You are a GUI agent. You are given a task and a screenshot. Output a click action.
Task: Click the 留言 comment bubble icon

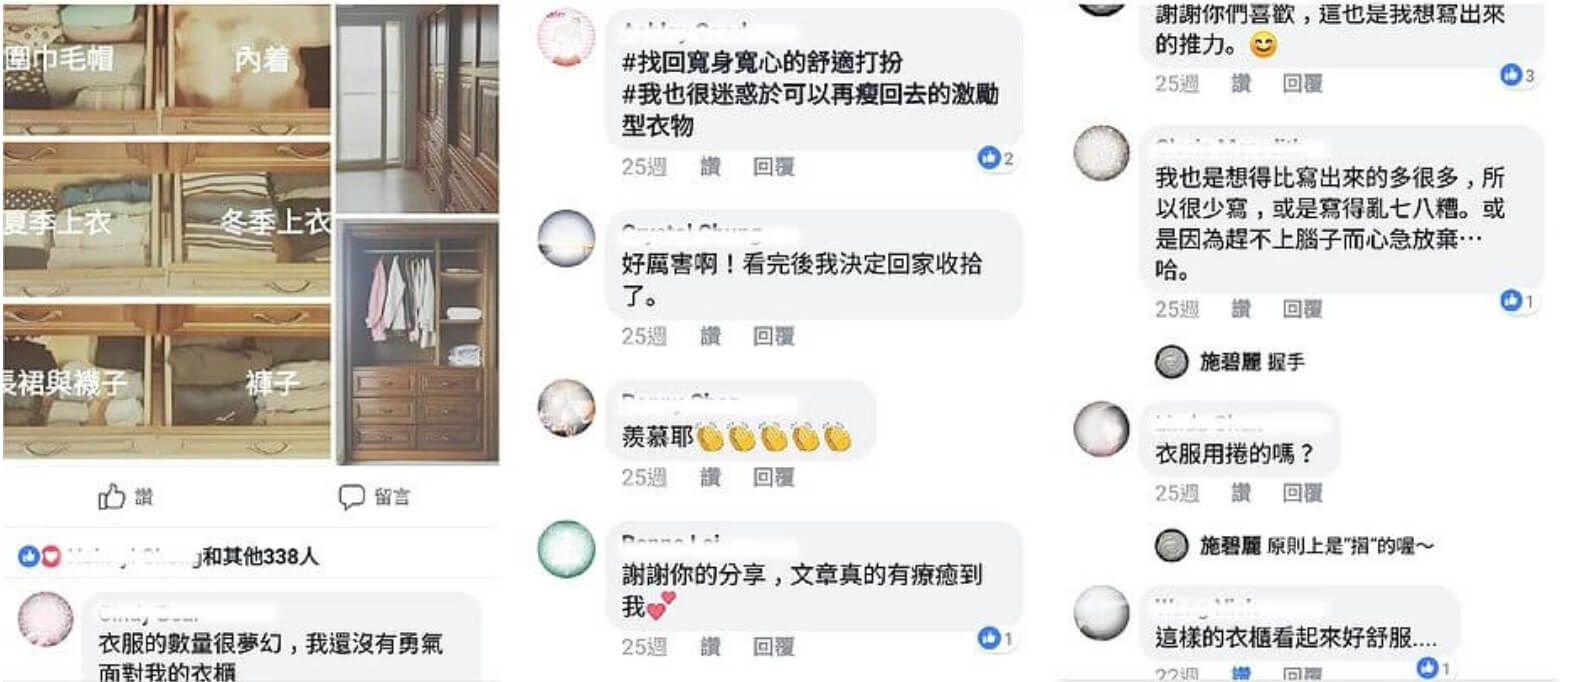point(351,496)
